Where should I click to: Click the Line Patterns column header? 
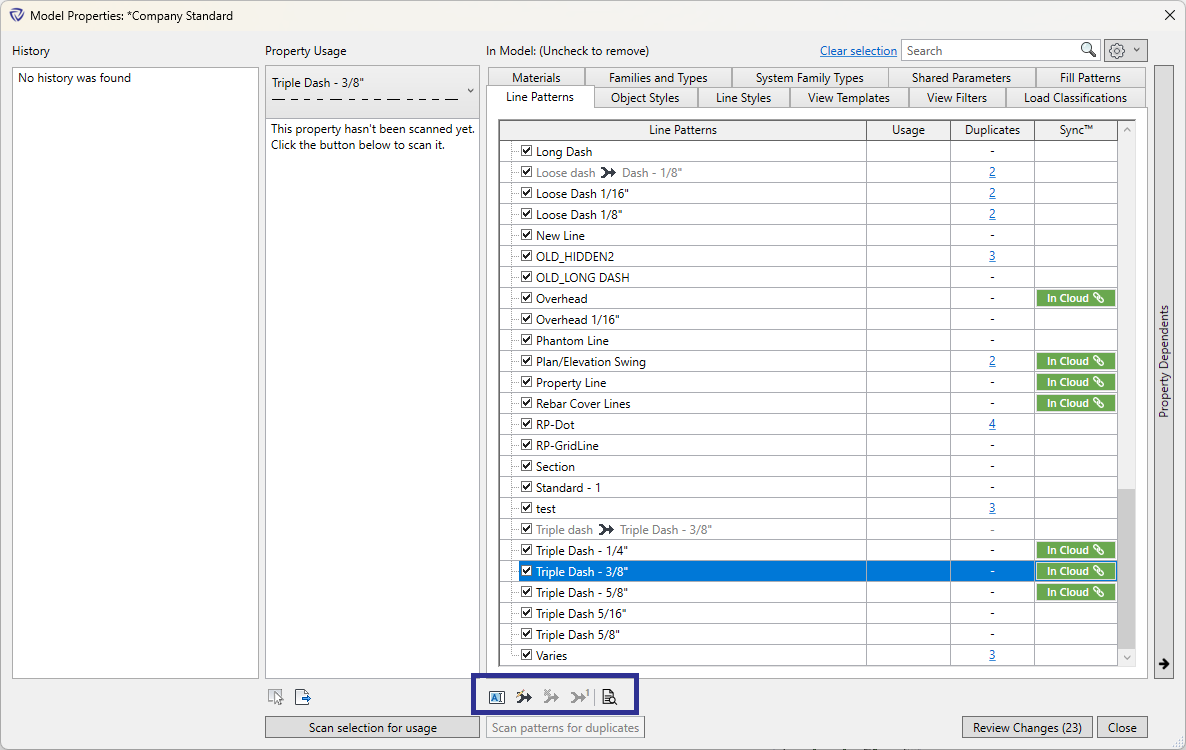click(682, 130)
